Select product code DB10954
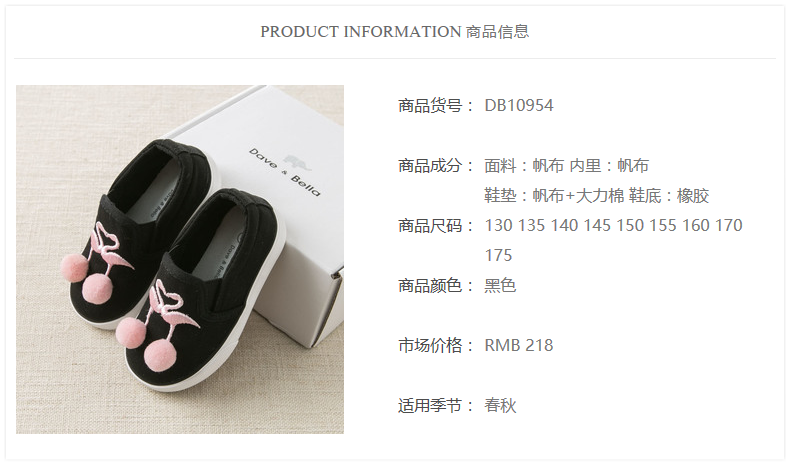 click(x=518, y=105)
